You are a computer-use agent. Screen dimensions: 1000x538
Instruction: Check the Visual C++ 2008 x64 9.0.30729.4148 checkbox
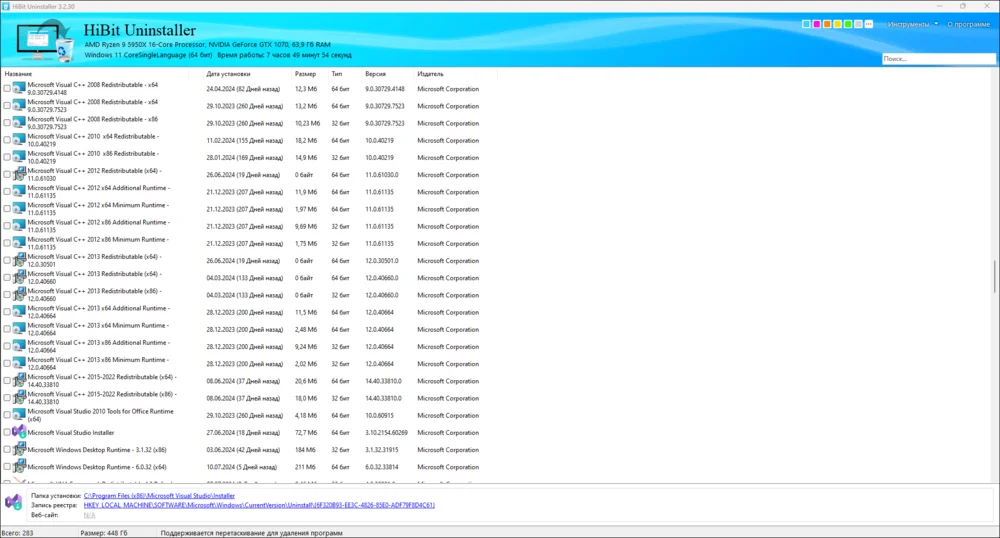pyautogui.click(x=7, y=89)
